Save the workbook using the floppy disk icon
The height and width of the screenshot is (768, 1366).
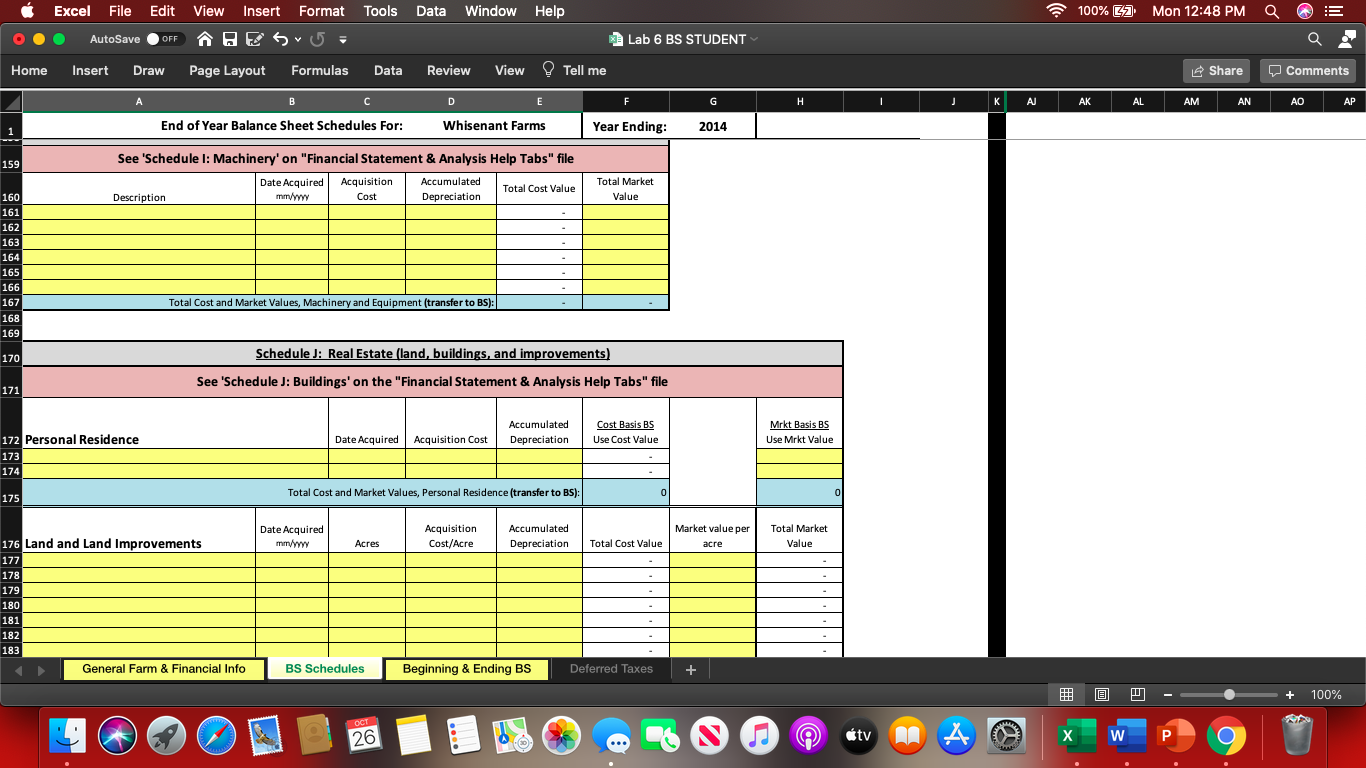231,37
